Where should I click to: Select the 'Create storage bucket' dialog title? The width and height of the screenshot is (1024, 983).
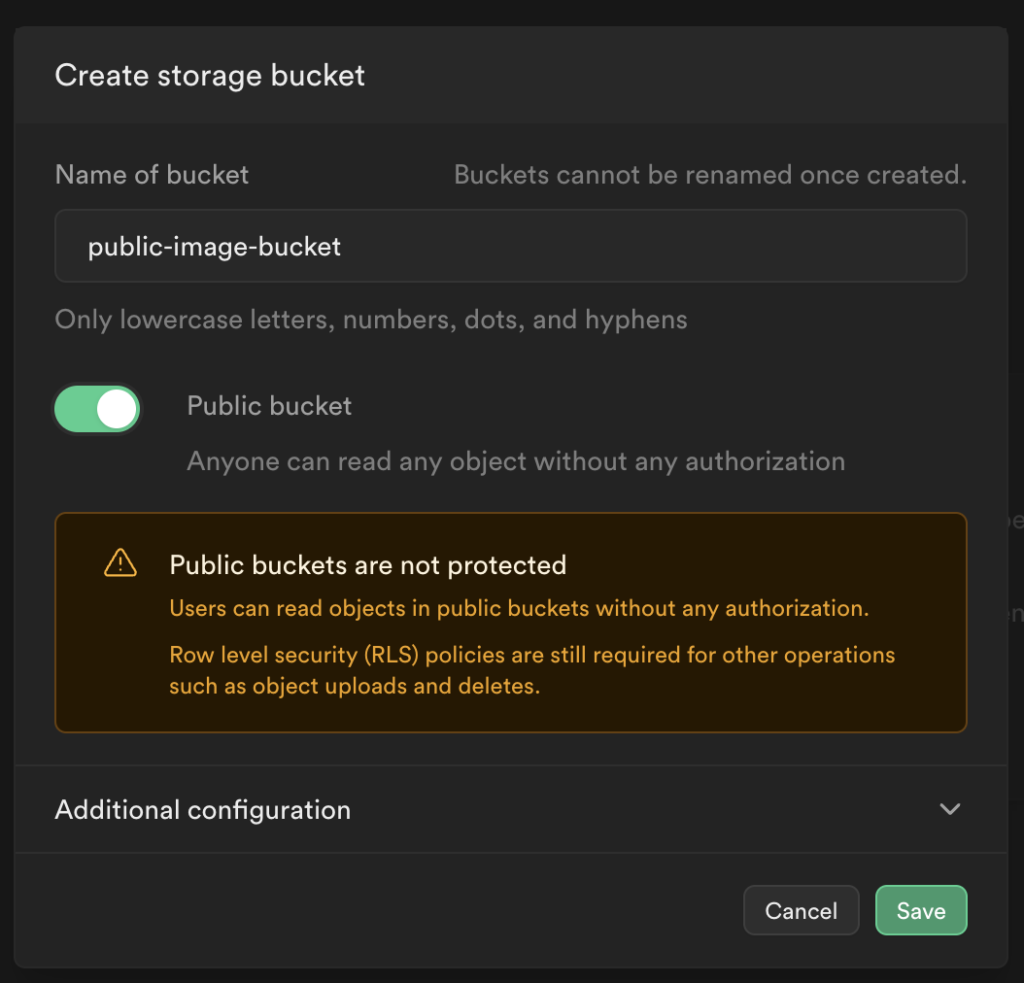(210, 76)
